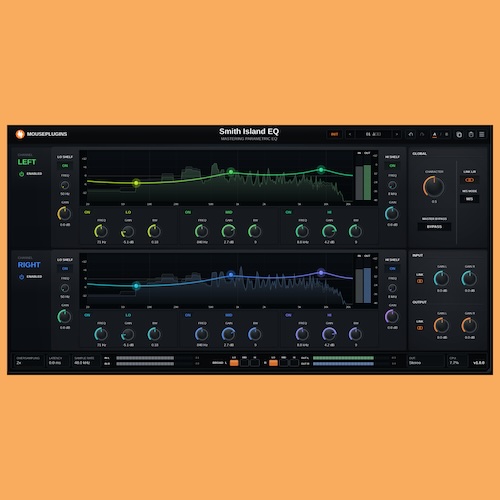Toggle Left channel MID band ON

[x=188, y=212]
